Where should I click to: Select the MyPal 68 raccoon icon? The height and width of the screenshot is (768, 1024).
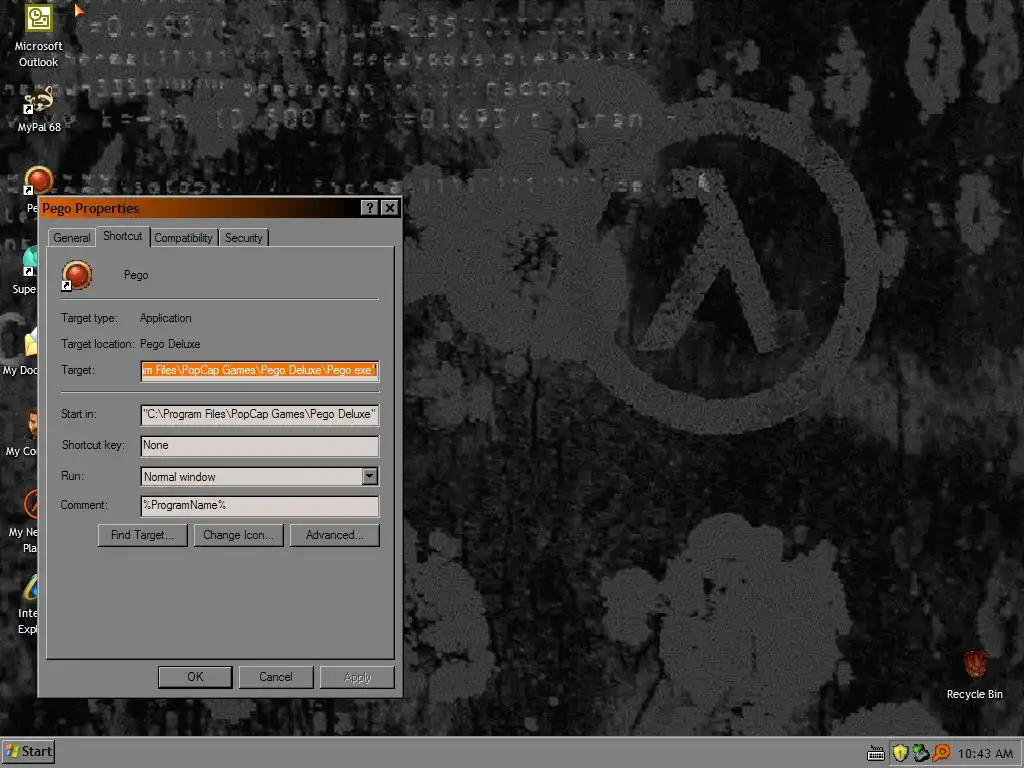click(x=39, y=101)
